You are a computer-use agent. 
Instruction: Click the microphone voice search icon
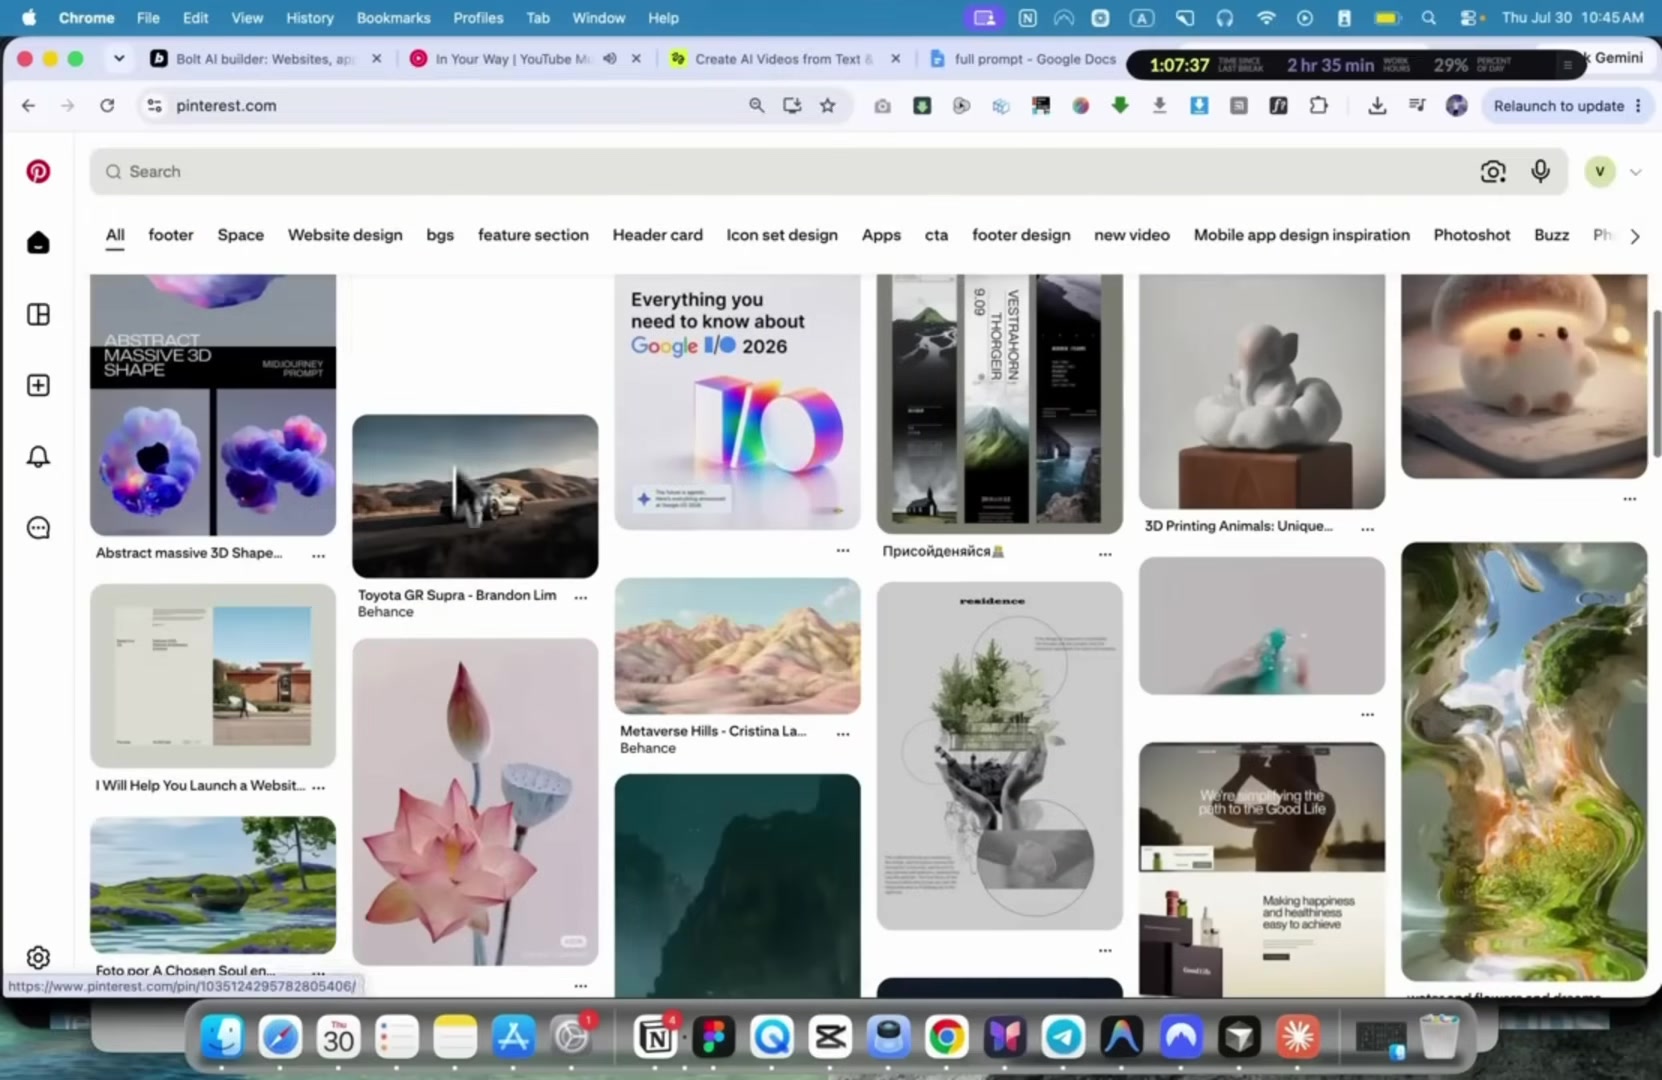pos(1540,172)
